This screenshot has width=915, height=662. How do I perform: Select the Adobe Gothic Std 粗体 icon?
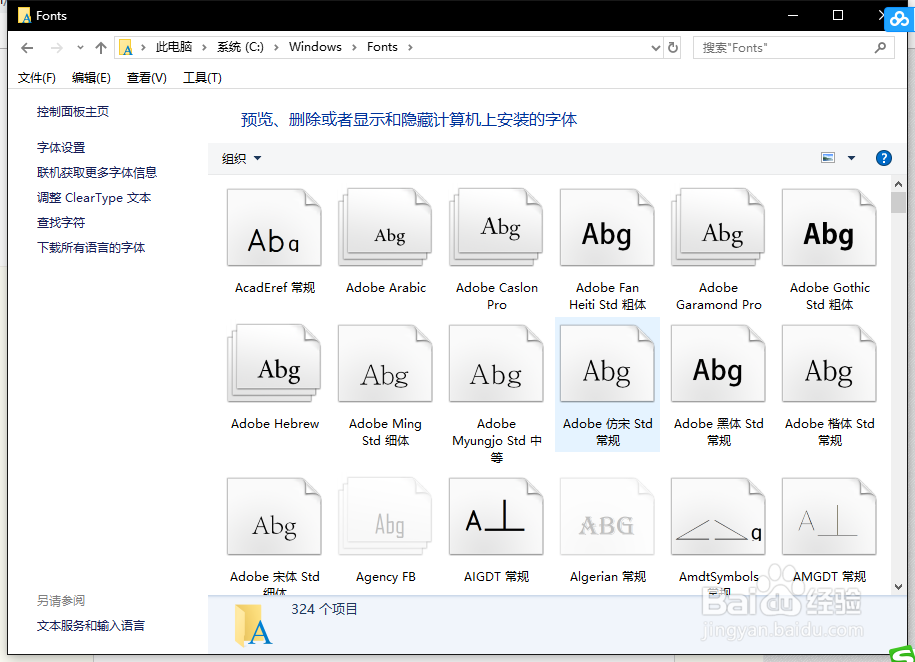[829, 228]
